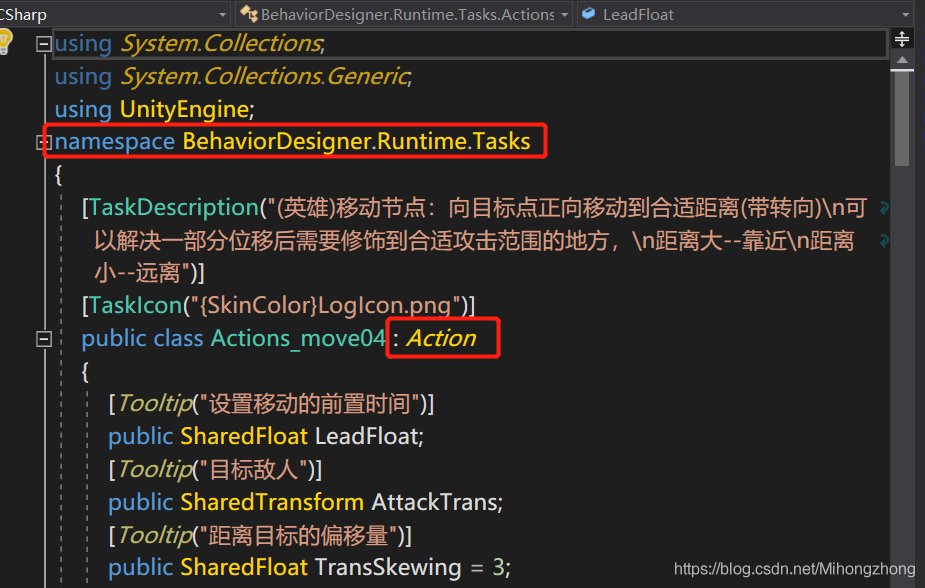Click the Actions_move04 class name
The height and width of the screenshot is (588, 925).
coord(299,339)
